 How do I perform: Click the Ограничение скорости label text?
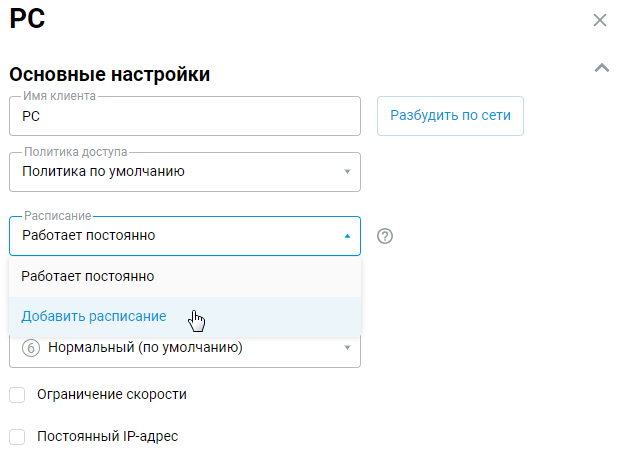pos(111,395)
